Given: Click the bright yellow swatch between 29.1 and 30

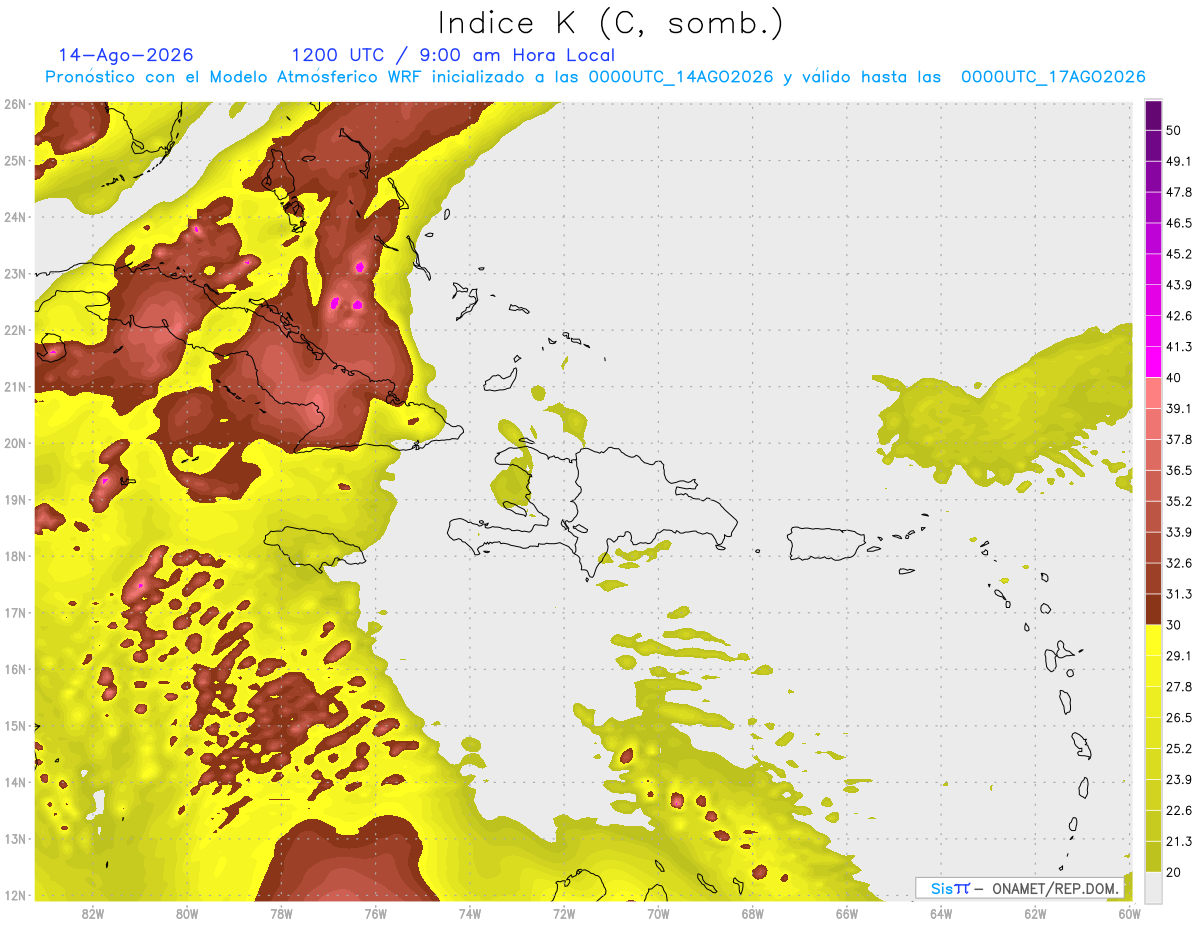Looking at the screenshot, I should [1153, 640].
